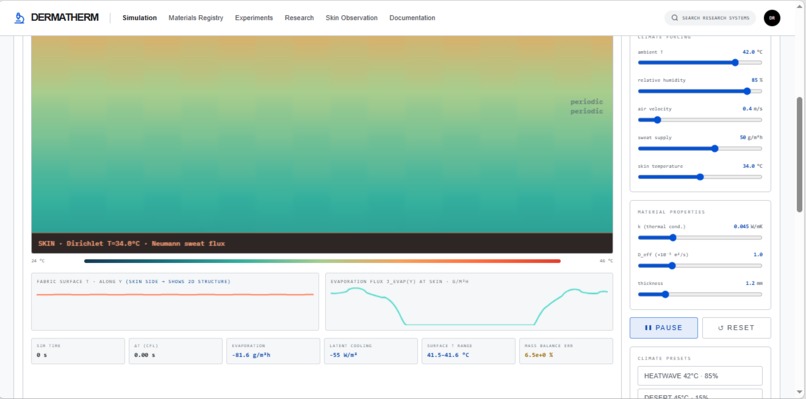Adjust the skin temperature slider
This screenshot has height=399, width=806.
(700, 177)
